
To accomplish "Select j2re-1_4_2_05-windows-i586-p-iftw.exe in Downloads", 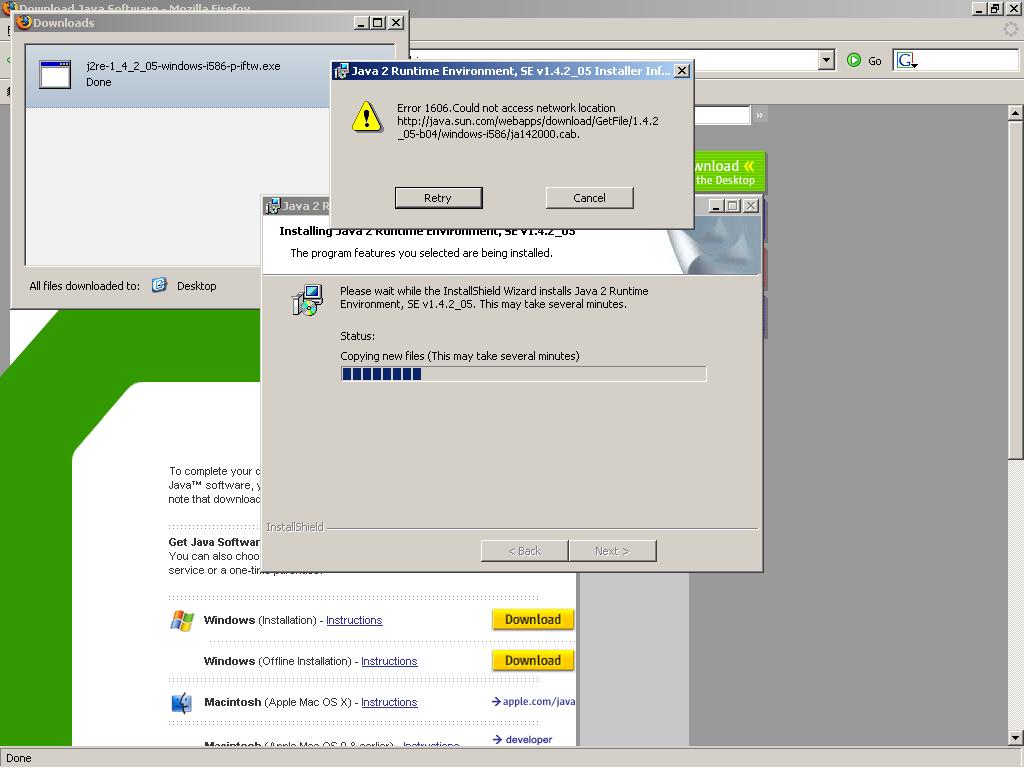I will [178, 74].
